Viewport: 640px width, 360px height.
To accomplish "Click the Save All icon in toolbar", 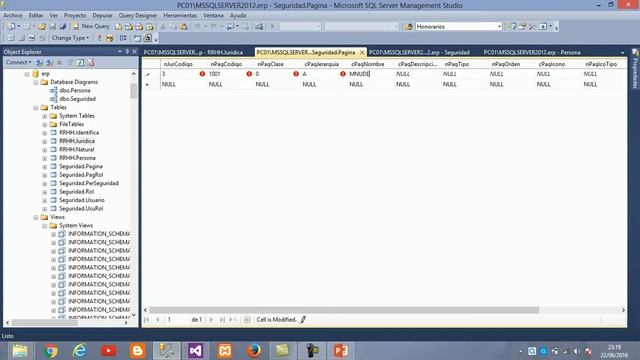I will pos(63,27).
